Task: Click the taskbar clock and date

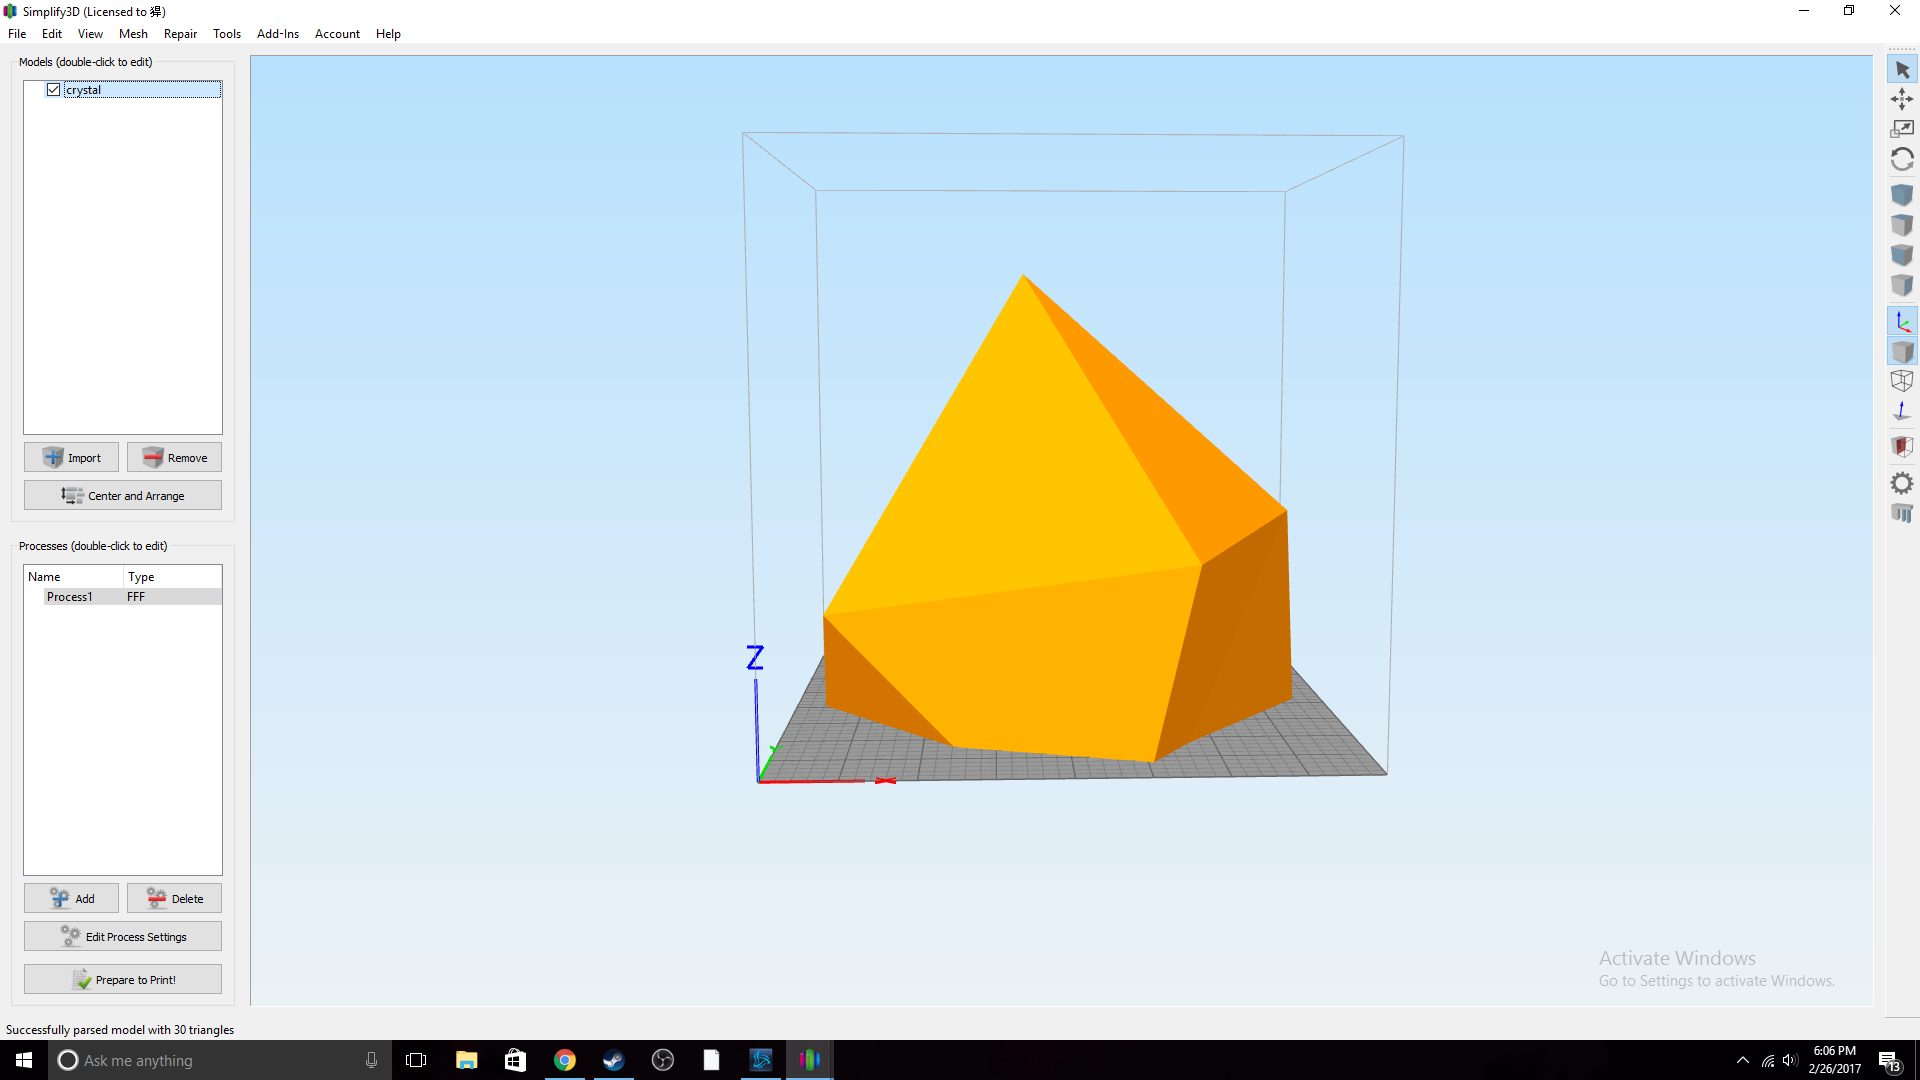Action: pos(1835,1060)
